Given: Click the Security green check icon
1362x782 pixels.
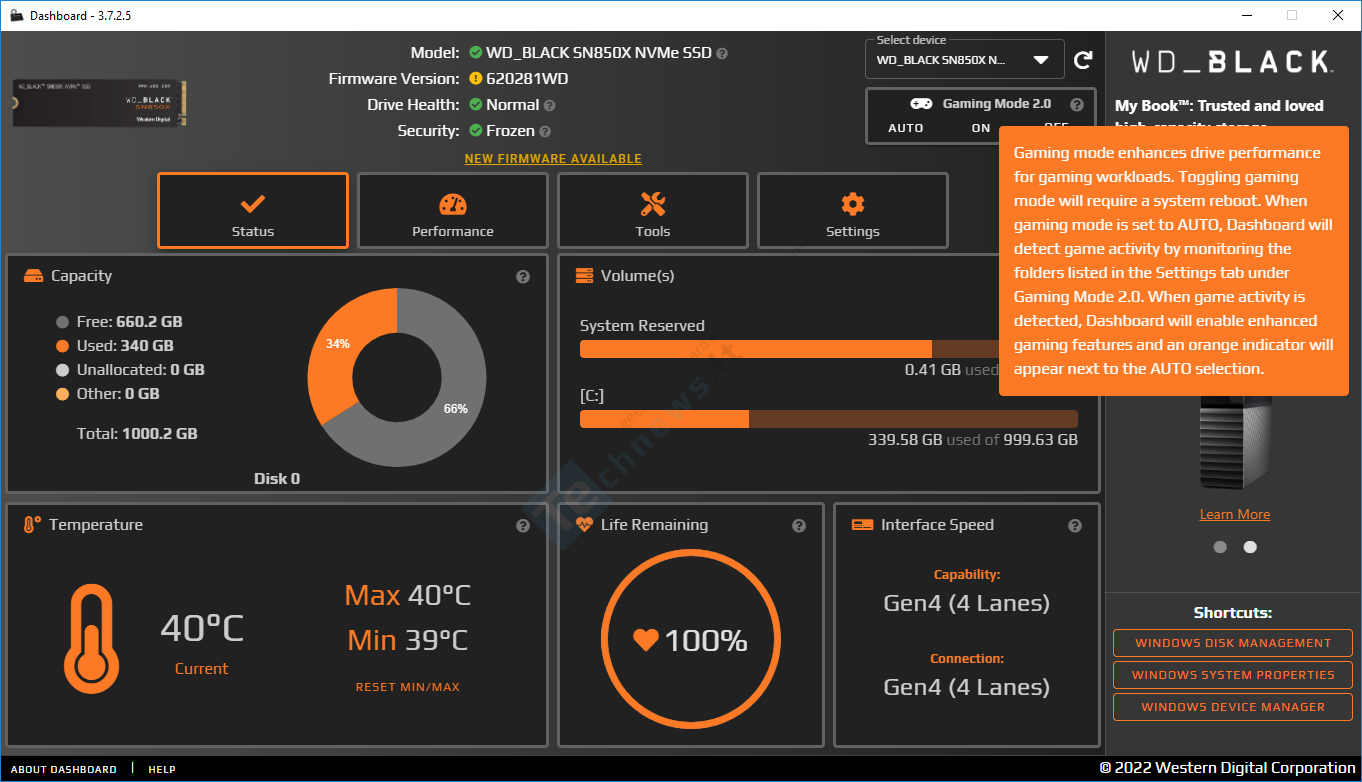Looking at the screenshot, I should coord(476,131).
